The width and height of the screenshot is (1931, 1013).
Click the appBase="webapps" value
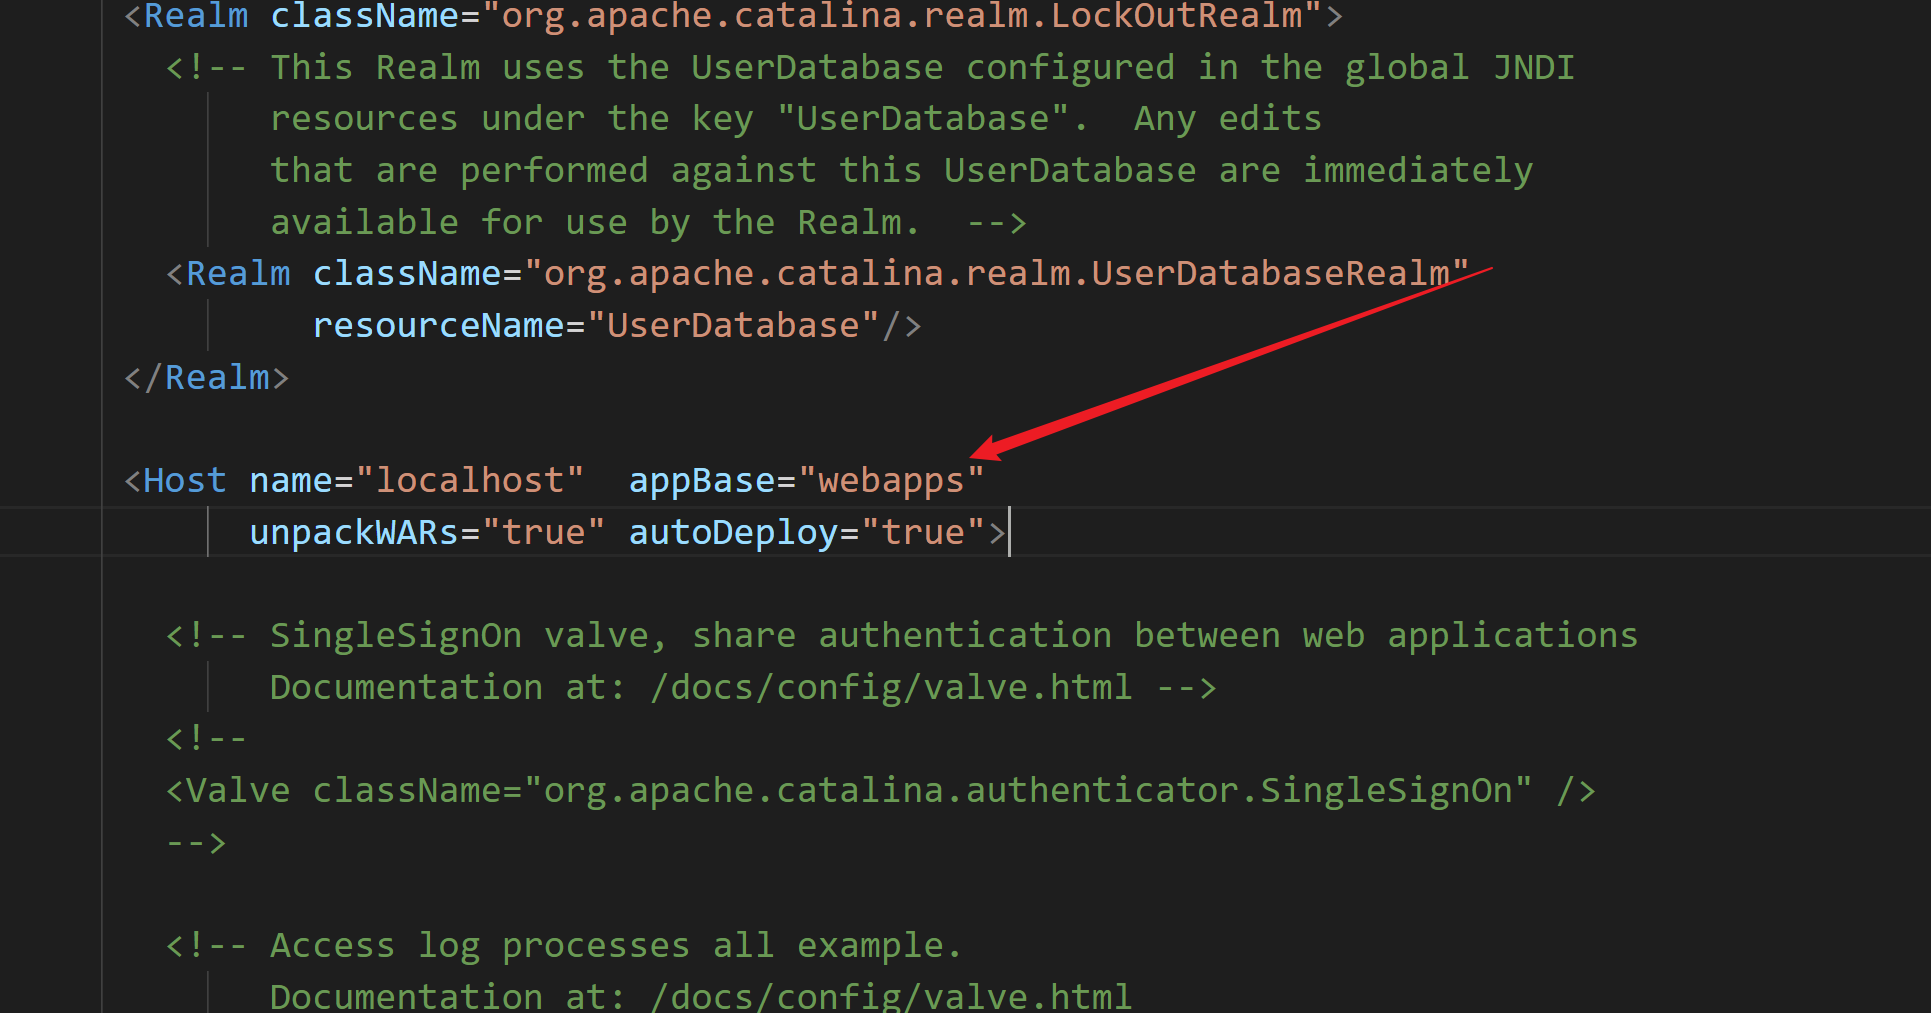point(891,480)
